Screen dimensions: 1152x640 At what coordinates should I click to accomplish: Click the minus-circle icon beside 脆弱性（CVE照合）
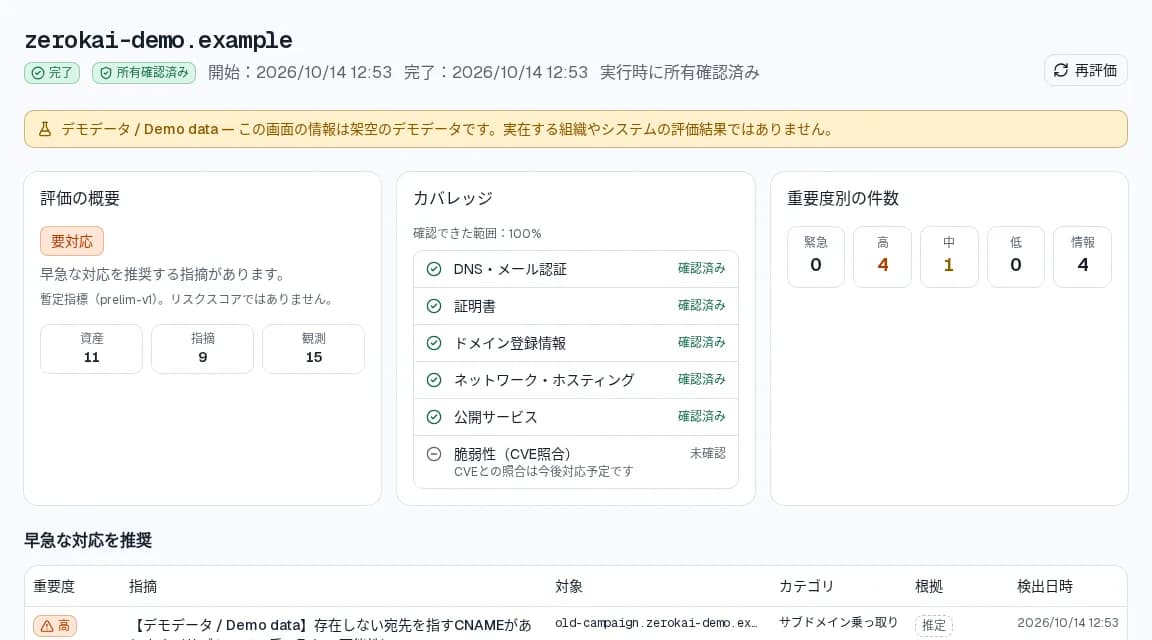[434, 454]
